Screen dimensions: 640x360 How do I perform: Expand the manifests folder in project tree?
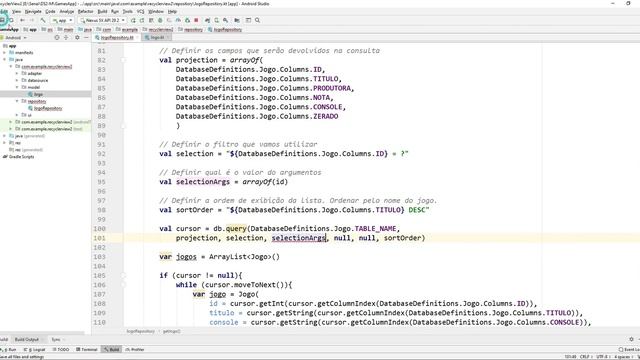pyautogui.click(x=4, y=53)
